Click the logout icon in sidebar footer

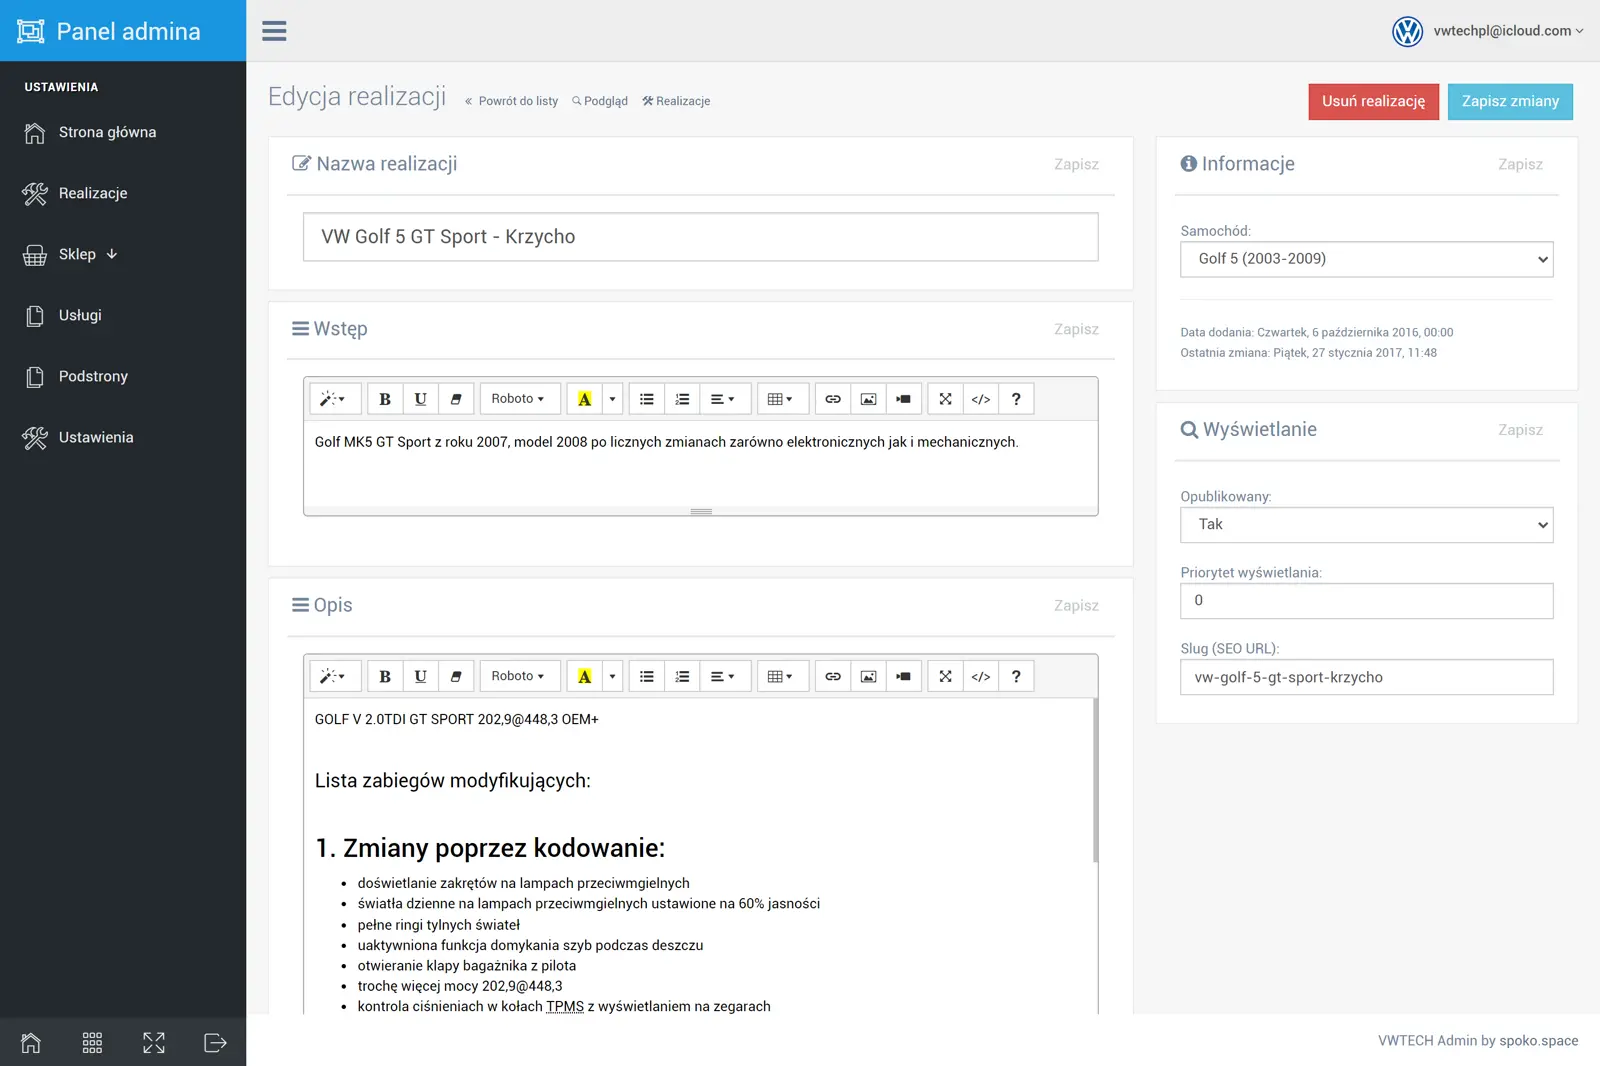(215, 1043)
